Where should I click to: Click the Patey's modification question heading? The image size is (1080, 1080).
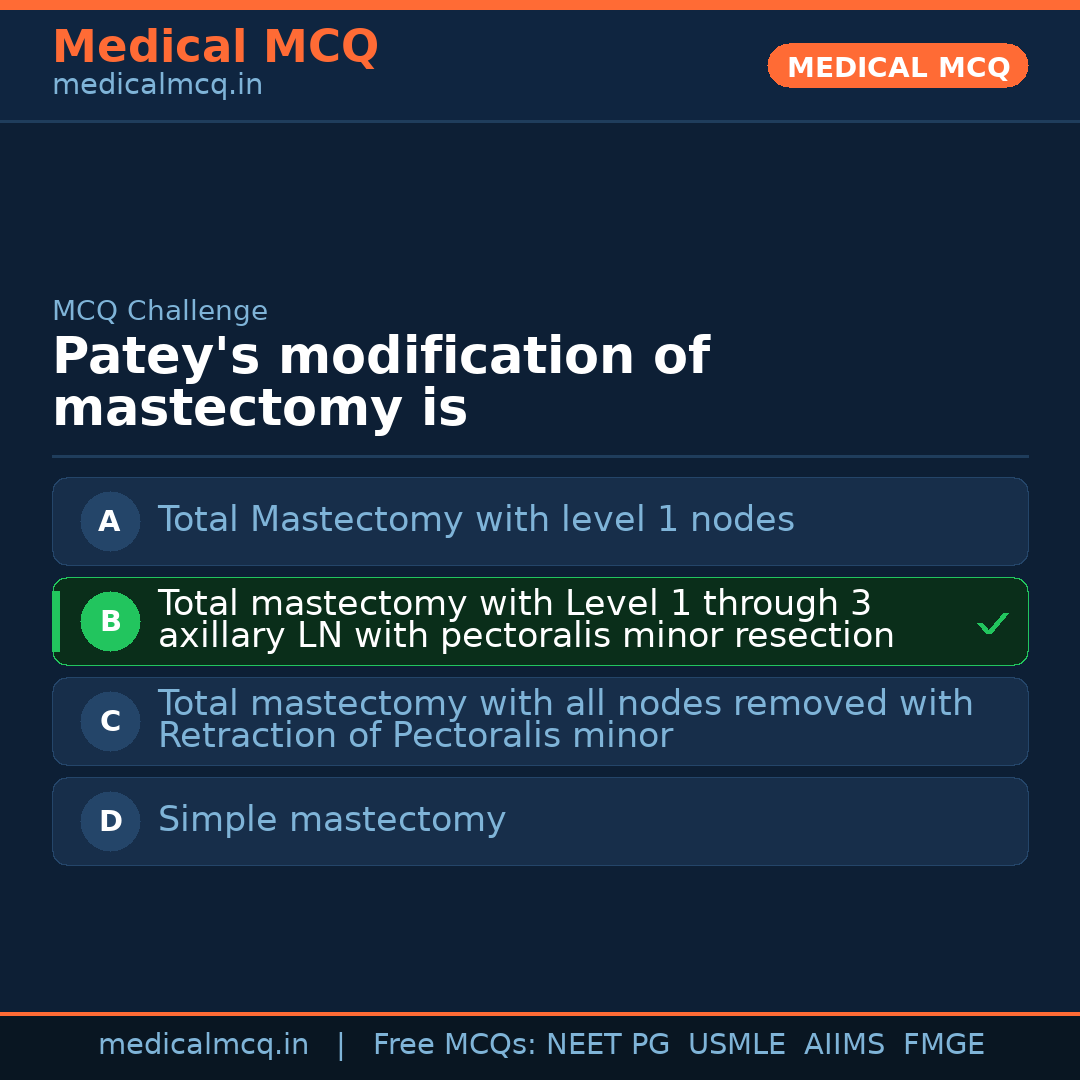pyautogui.click(x=380, y=383)
